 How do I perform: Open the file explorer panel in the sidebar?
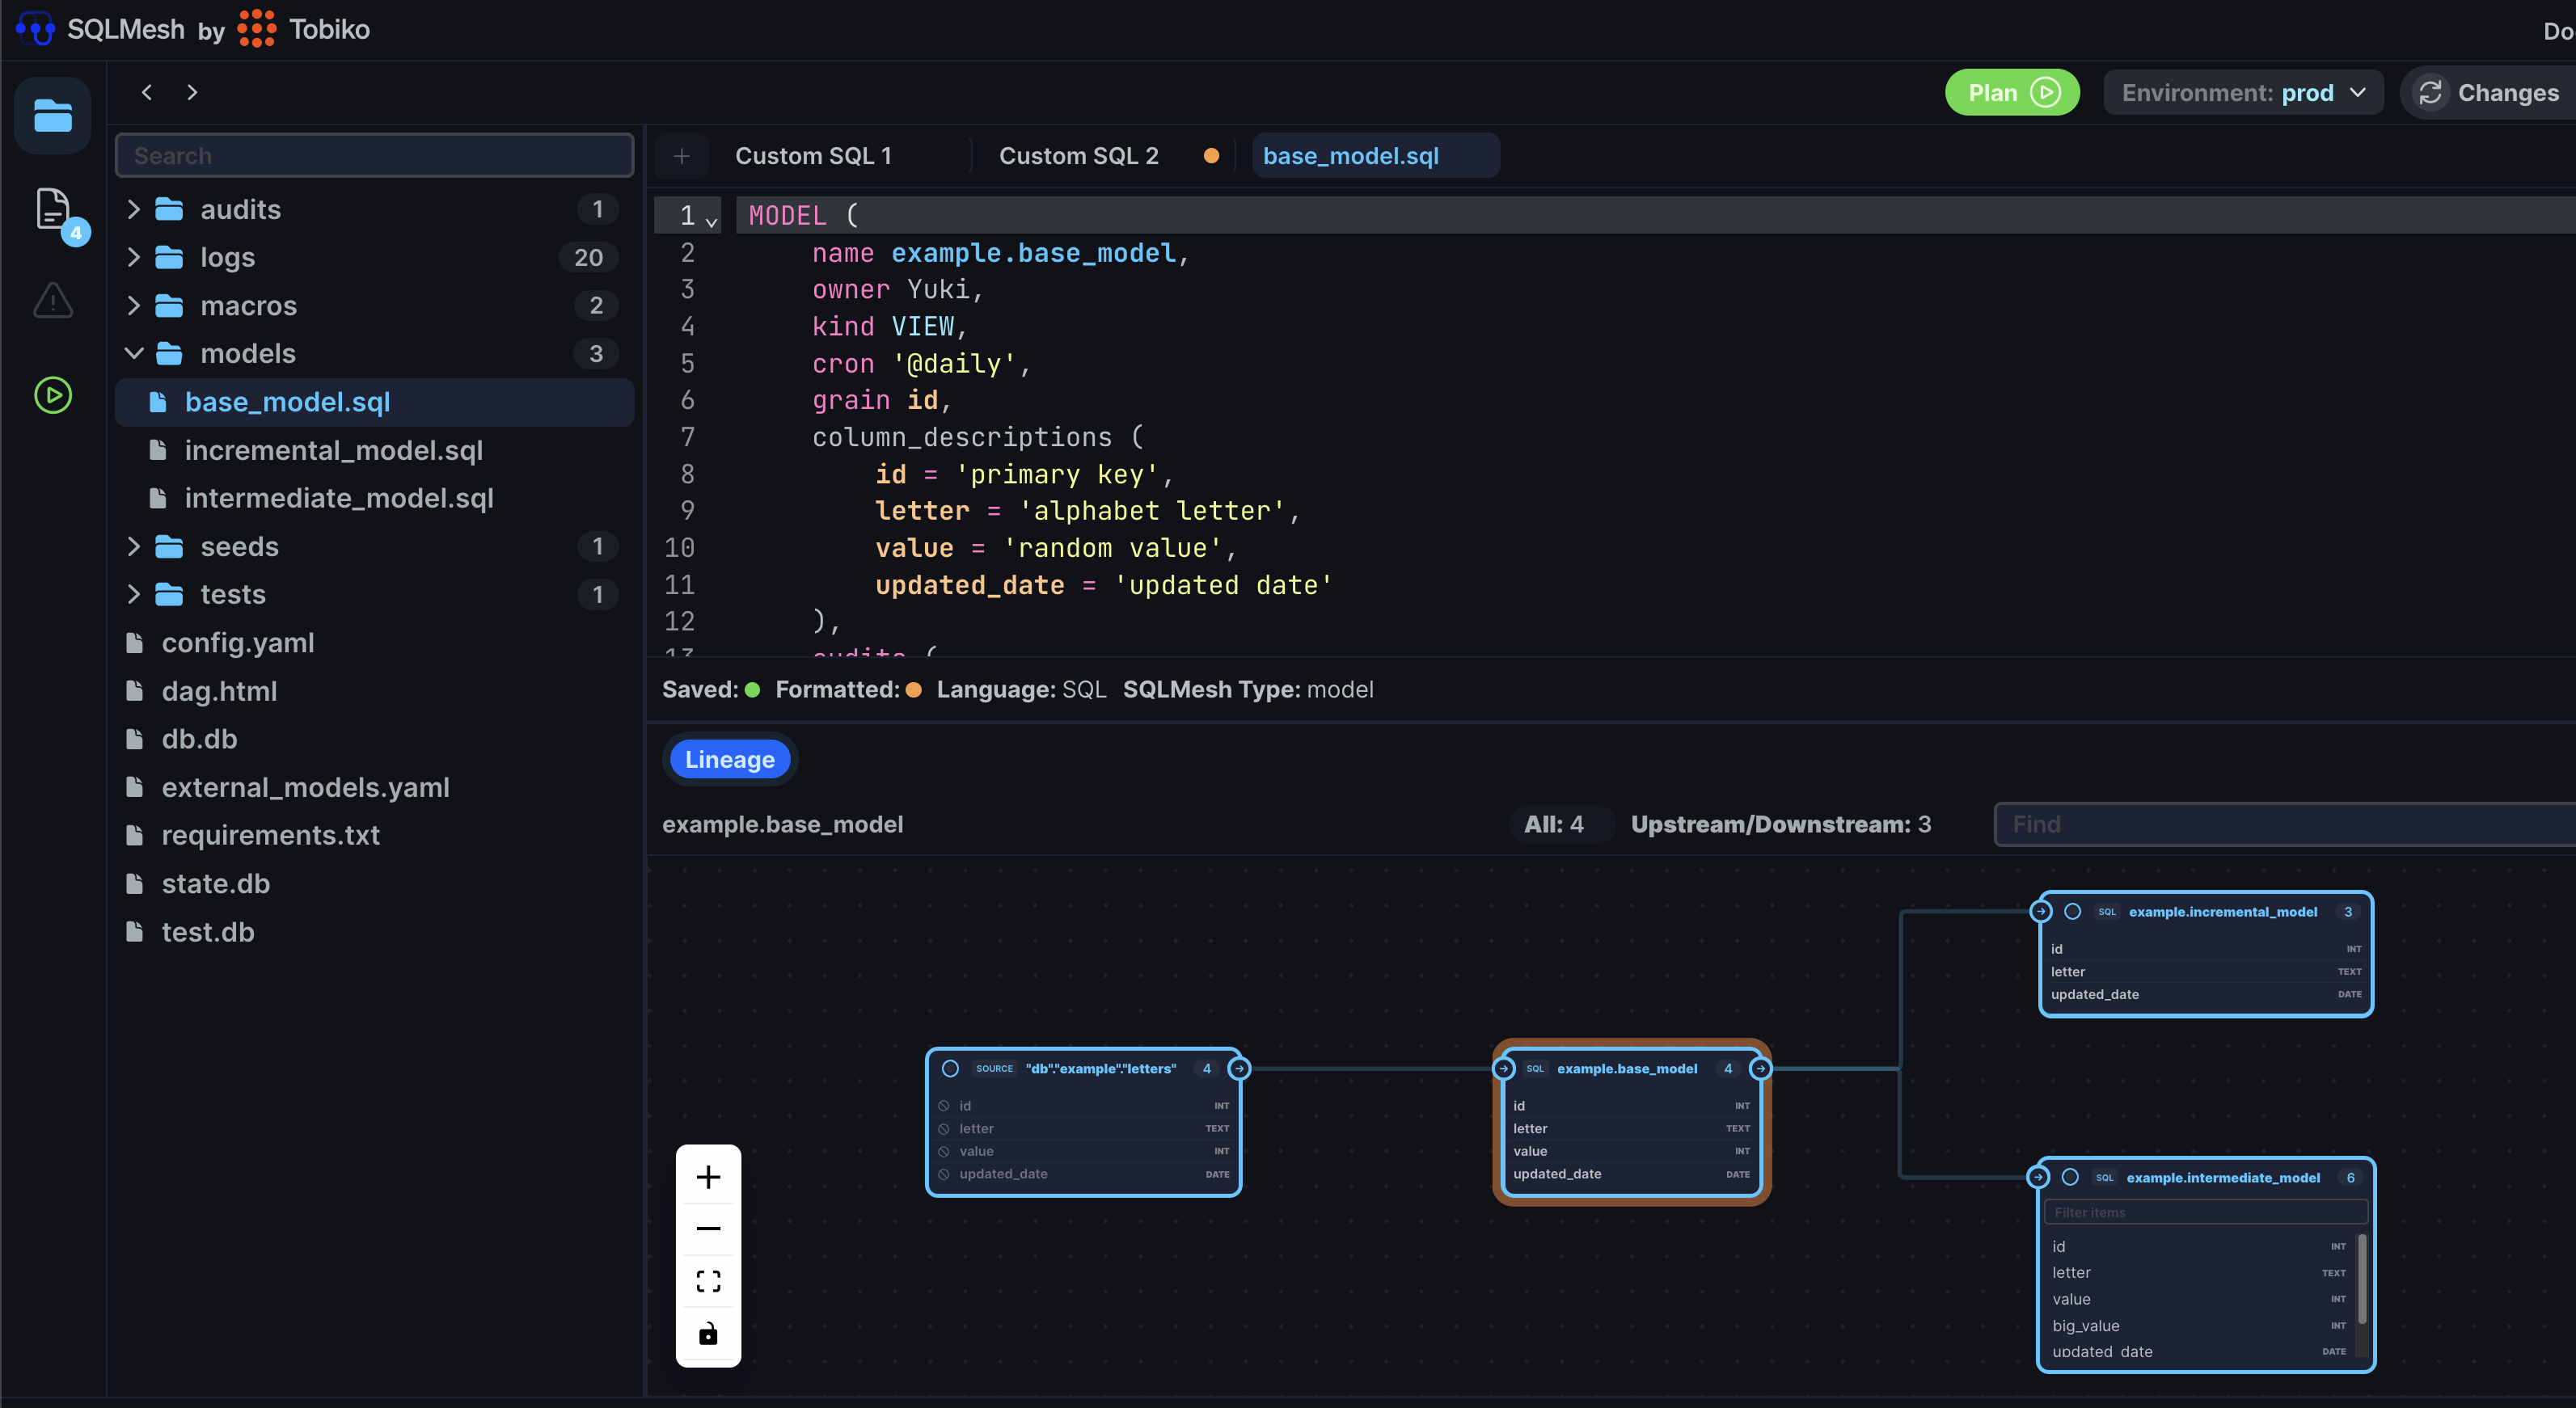click(x=52, y=115)
